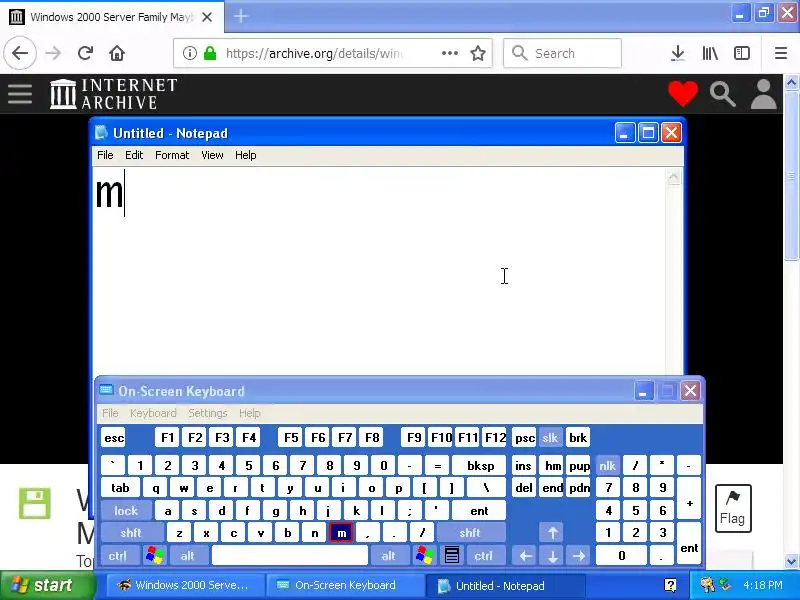Open Internet Archive hamburger navigation menu

[20, 94]
